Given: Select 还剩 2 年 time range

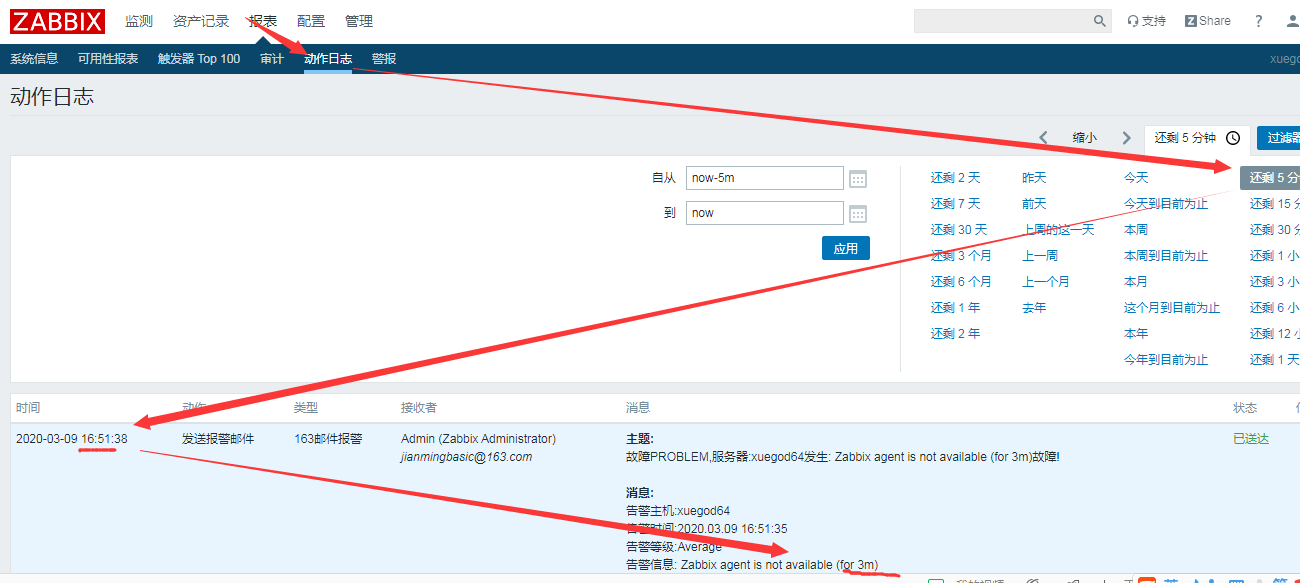Looking at the screenshot, I should coord(955,334).
